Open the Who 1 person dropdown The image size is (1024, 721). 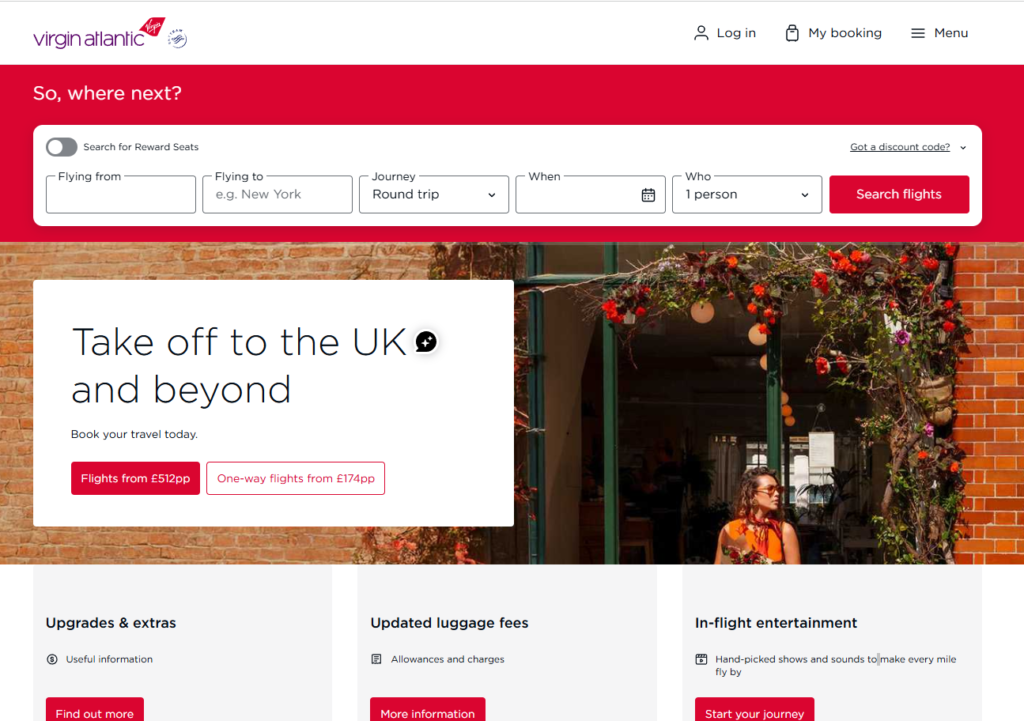(746, 194)
